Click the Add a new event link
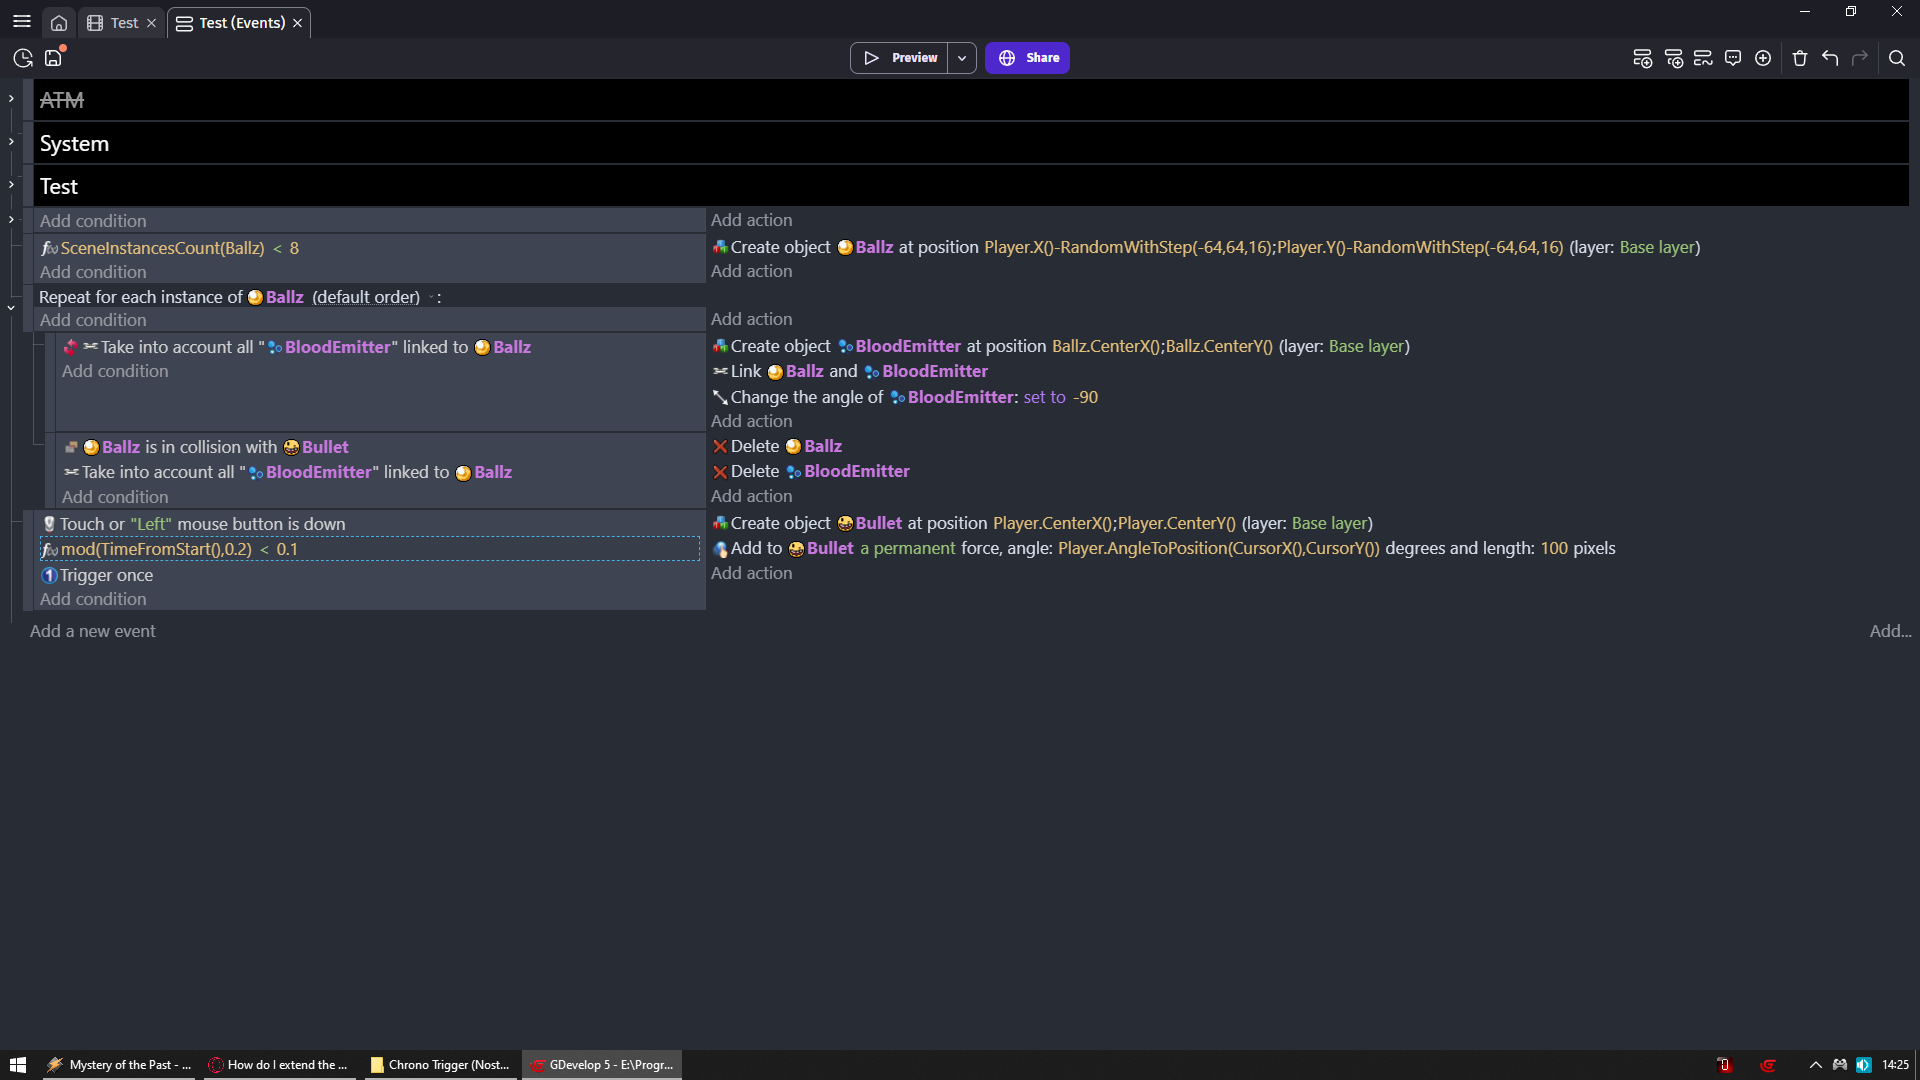 point(92,631)
